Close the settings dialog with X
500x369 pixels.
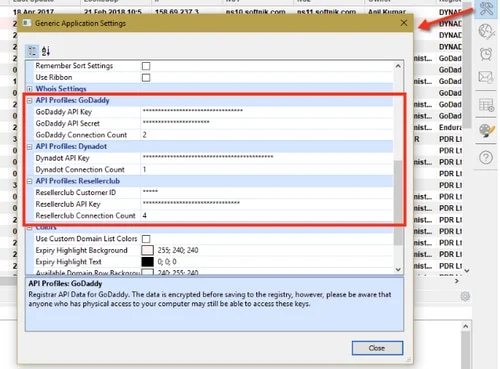pyautogui.click(x=404, y=23)
